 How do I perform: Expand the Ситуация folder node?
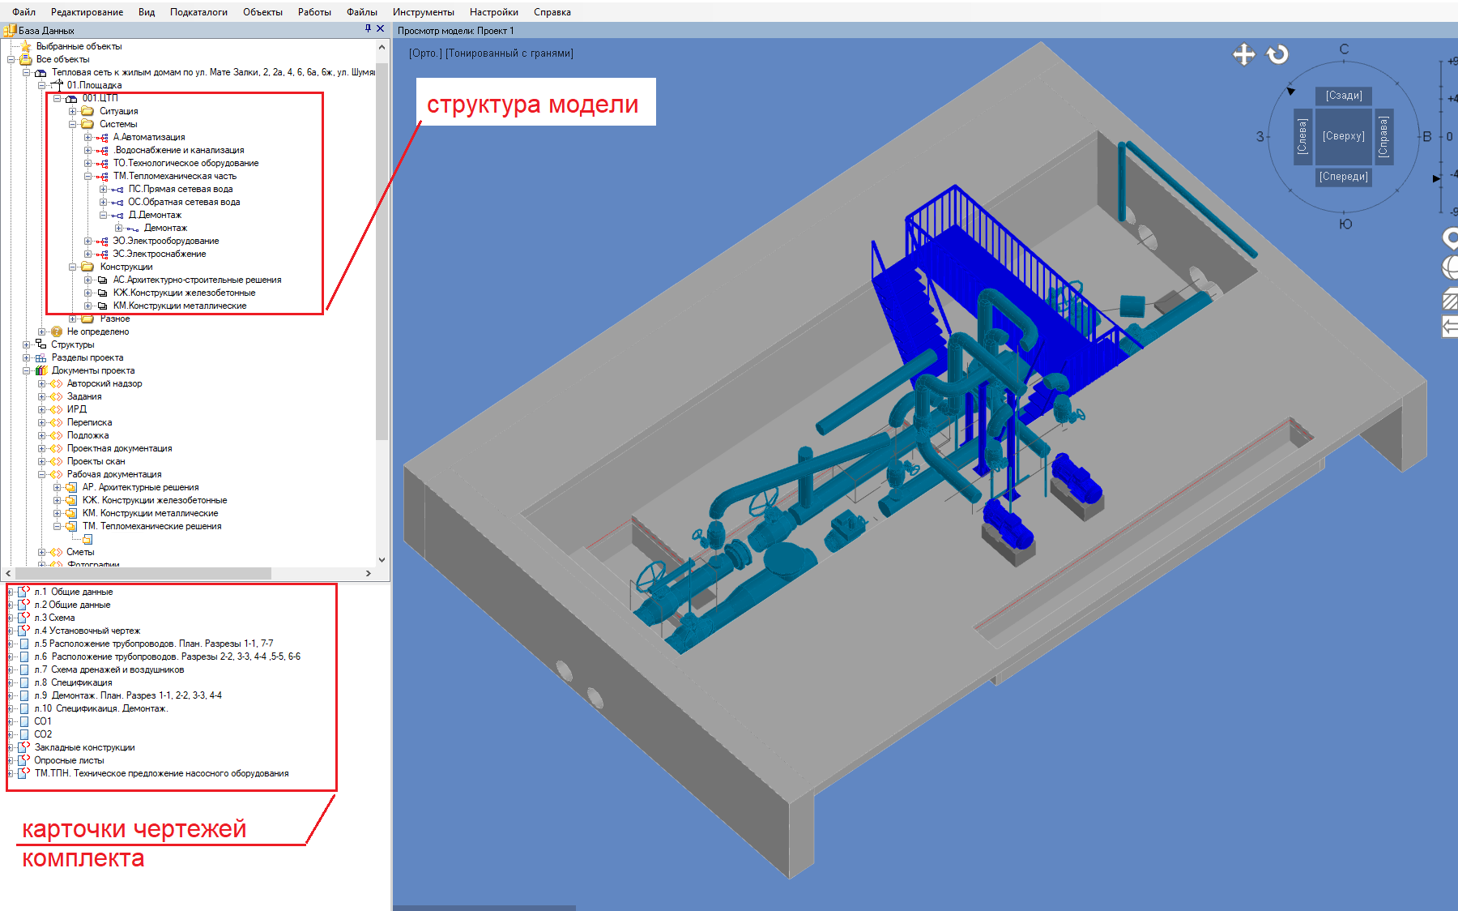tap(73, 111)
